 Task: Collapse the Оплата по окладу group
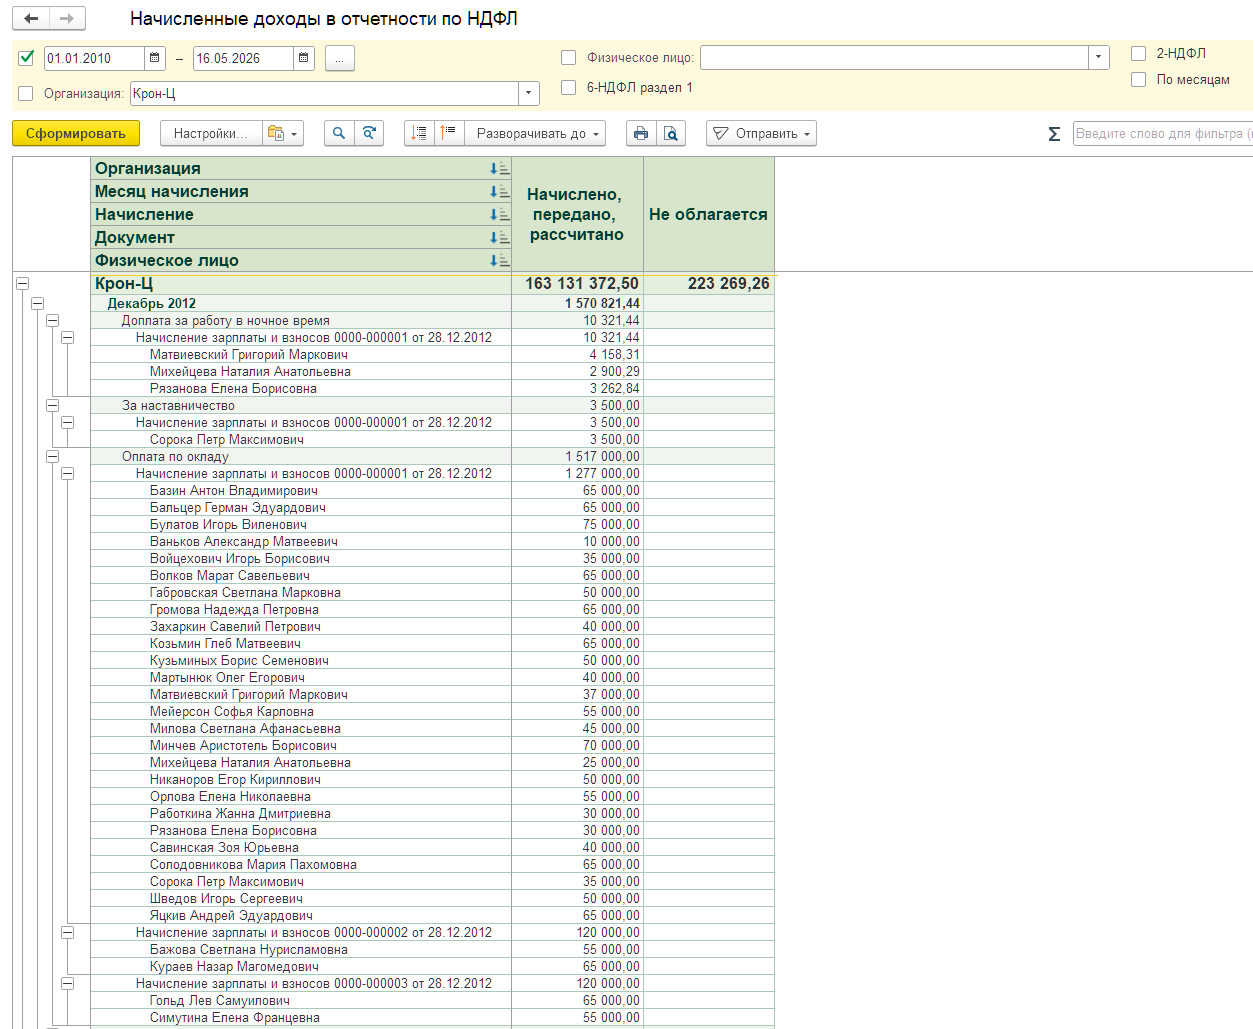tap(52, 456)
